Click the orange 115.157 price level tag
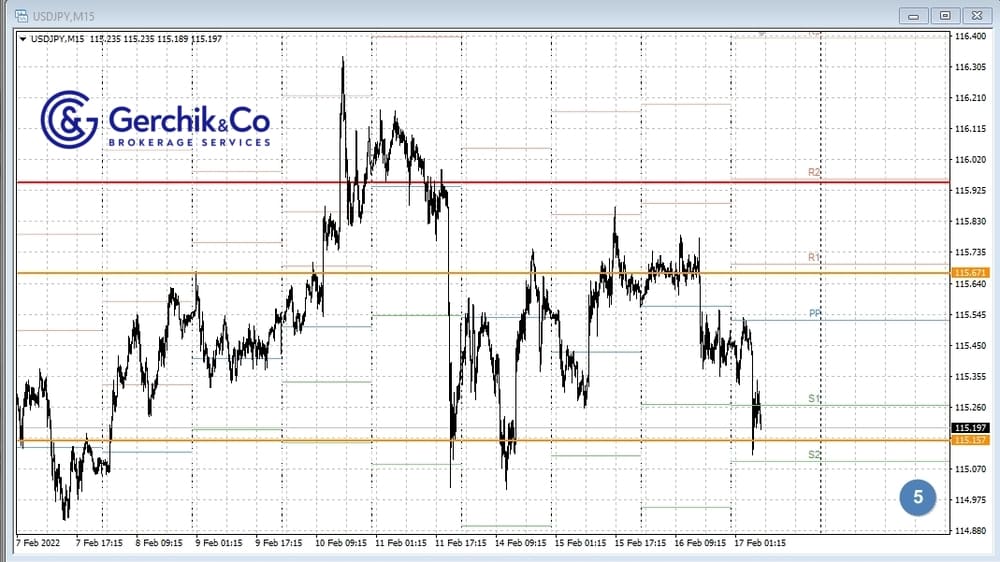The width and height of the screenshot is (1000, 562). (x=970, y=440)
